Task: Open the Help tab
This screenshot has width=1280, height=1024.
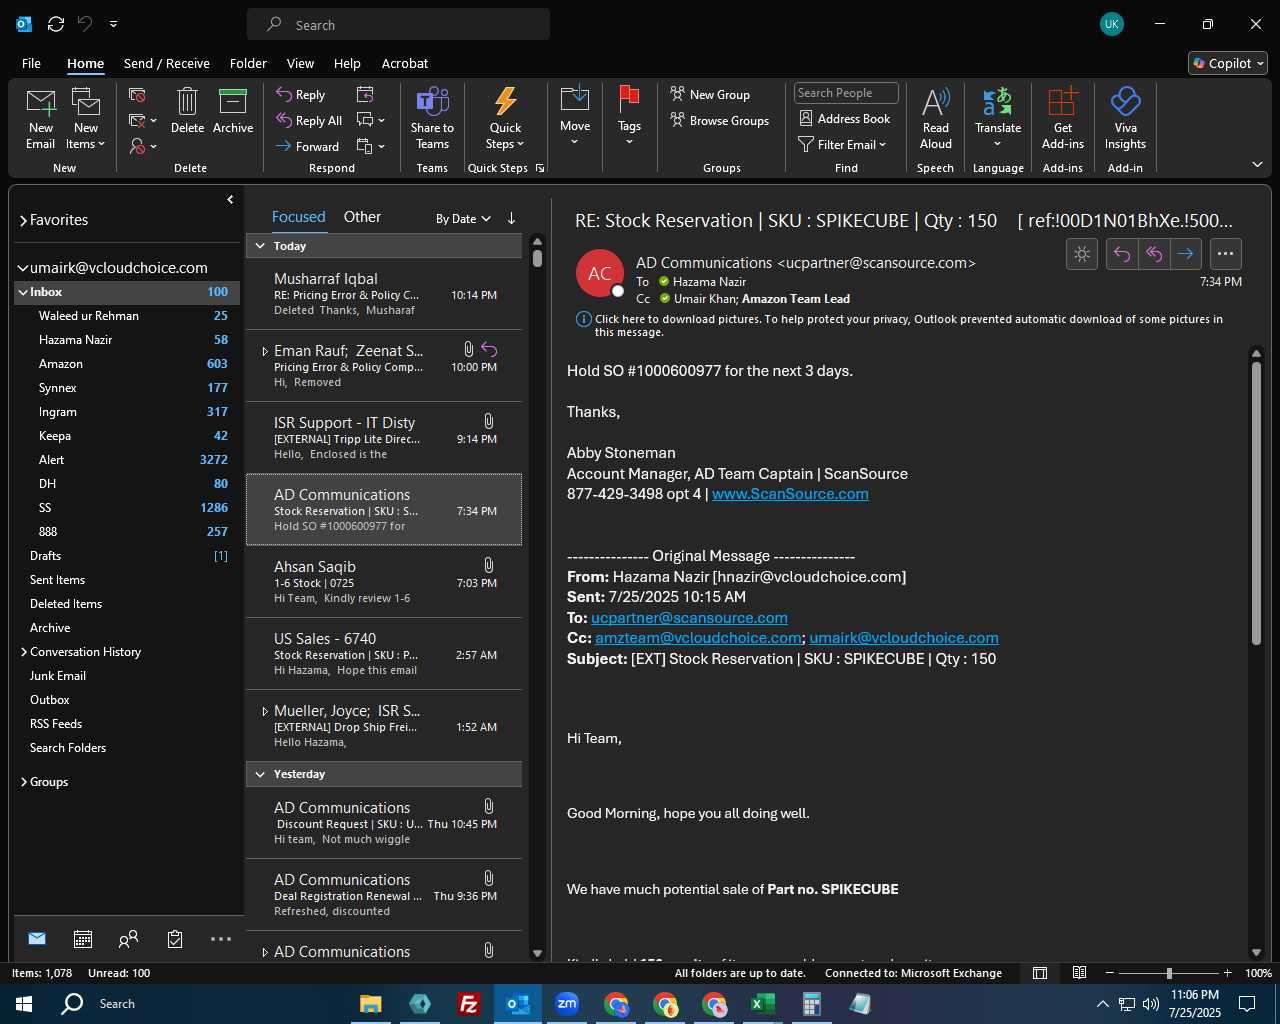Action: pyautogui.click(x=347, y=63)
